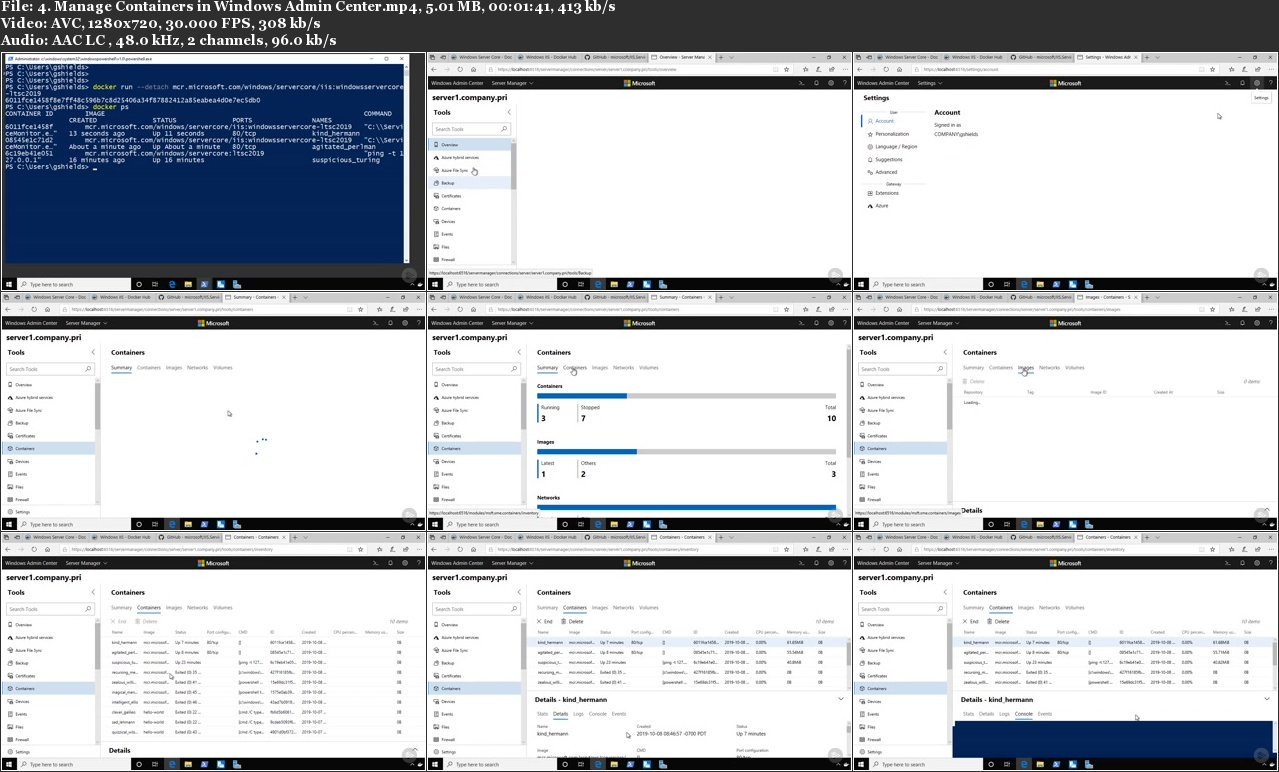This screenshot has width=1279, height=772.
Task: Click End button in the Details-tab frame
Action: tap(545, 621)
